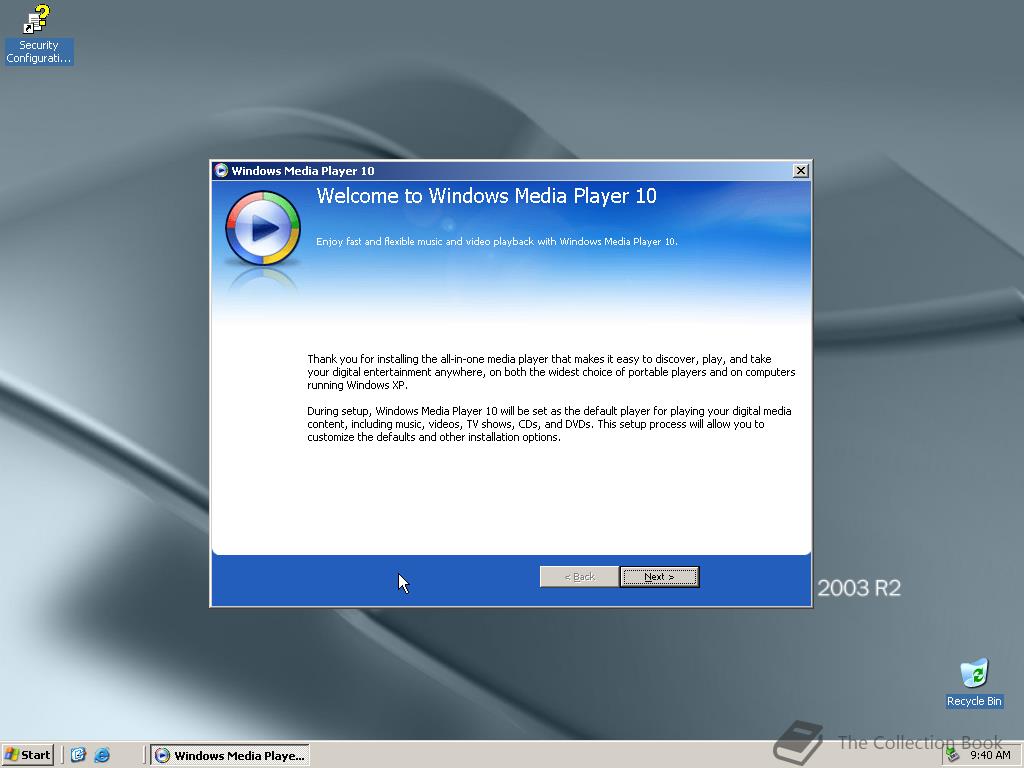
Task: Open the Security Configuration desktop shortcut
Action: coord(39,34)
